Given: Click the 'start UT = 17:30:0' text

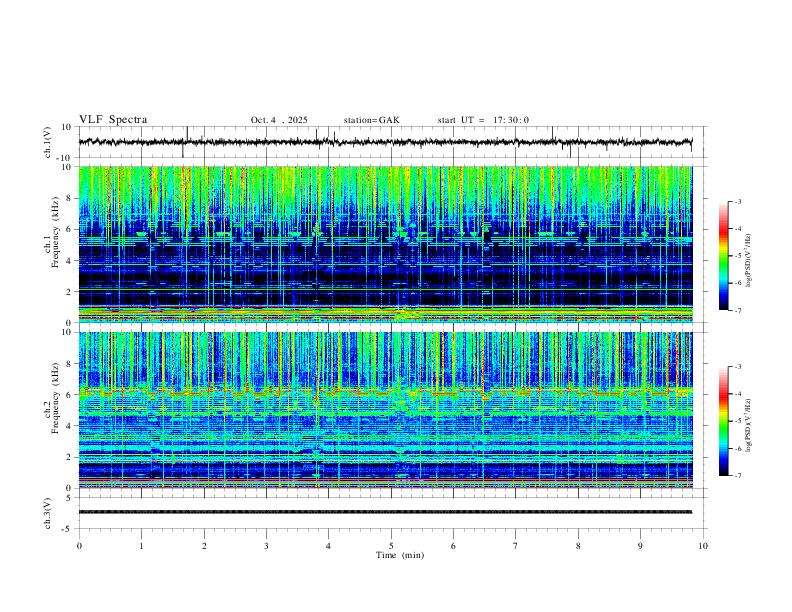Looking at the screenshot, I should click(x=483, y=120).
